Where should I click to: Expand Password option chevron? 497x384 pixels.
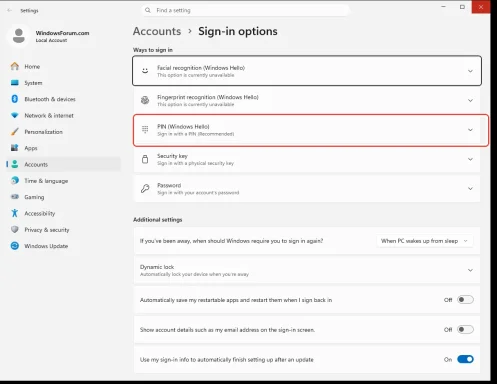click(470, 189)
